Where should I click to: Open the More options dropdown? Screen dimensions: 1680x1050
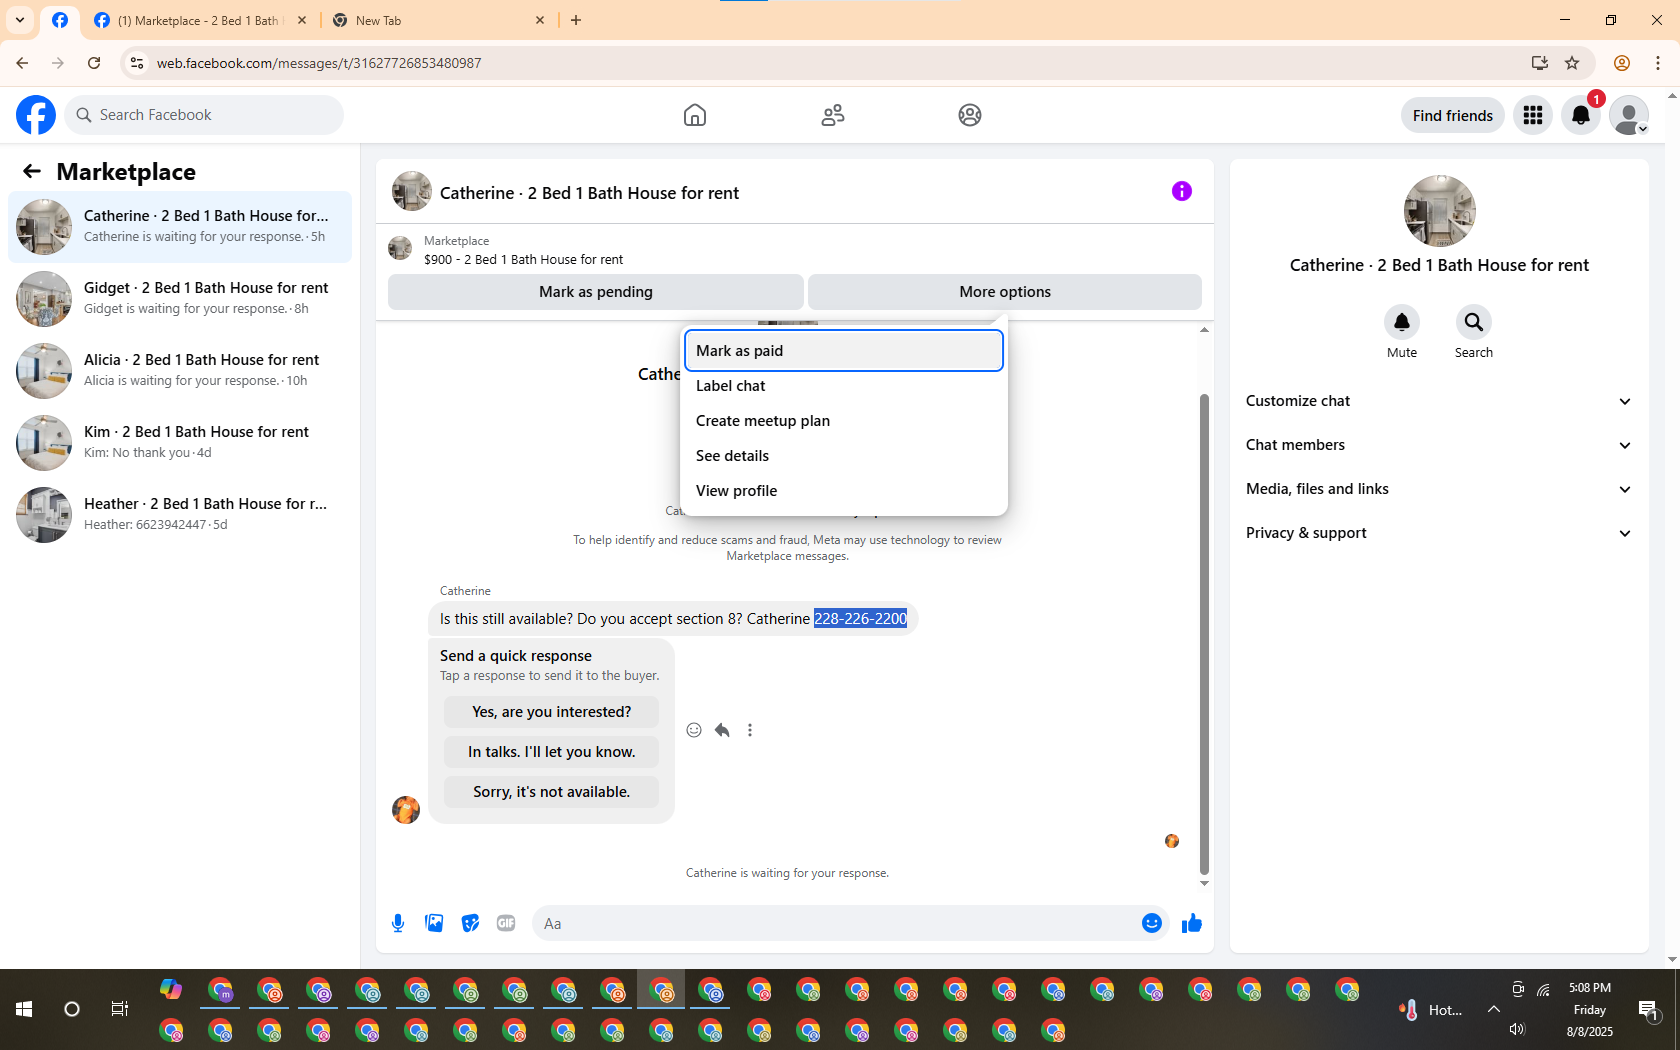tap(1005, 292)
